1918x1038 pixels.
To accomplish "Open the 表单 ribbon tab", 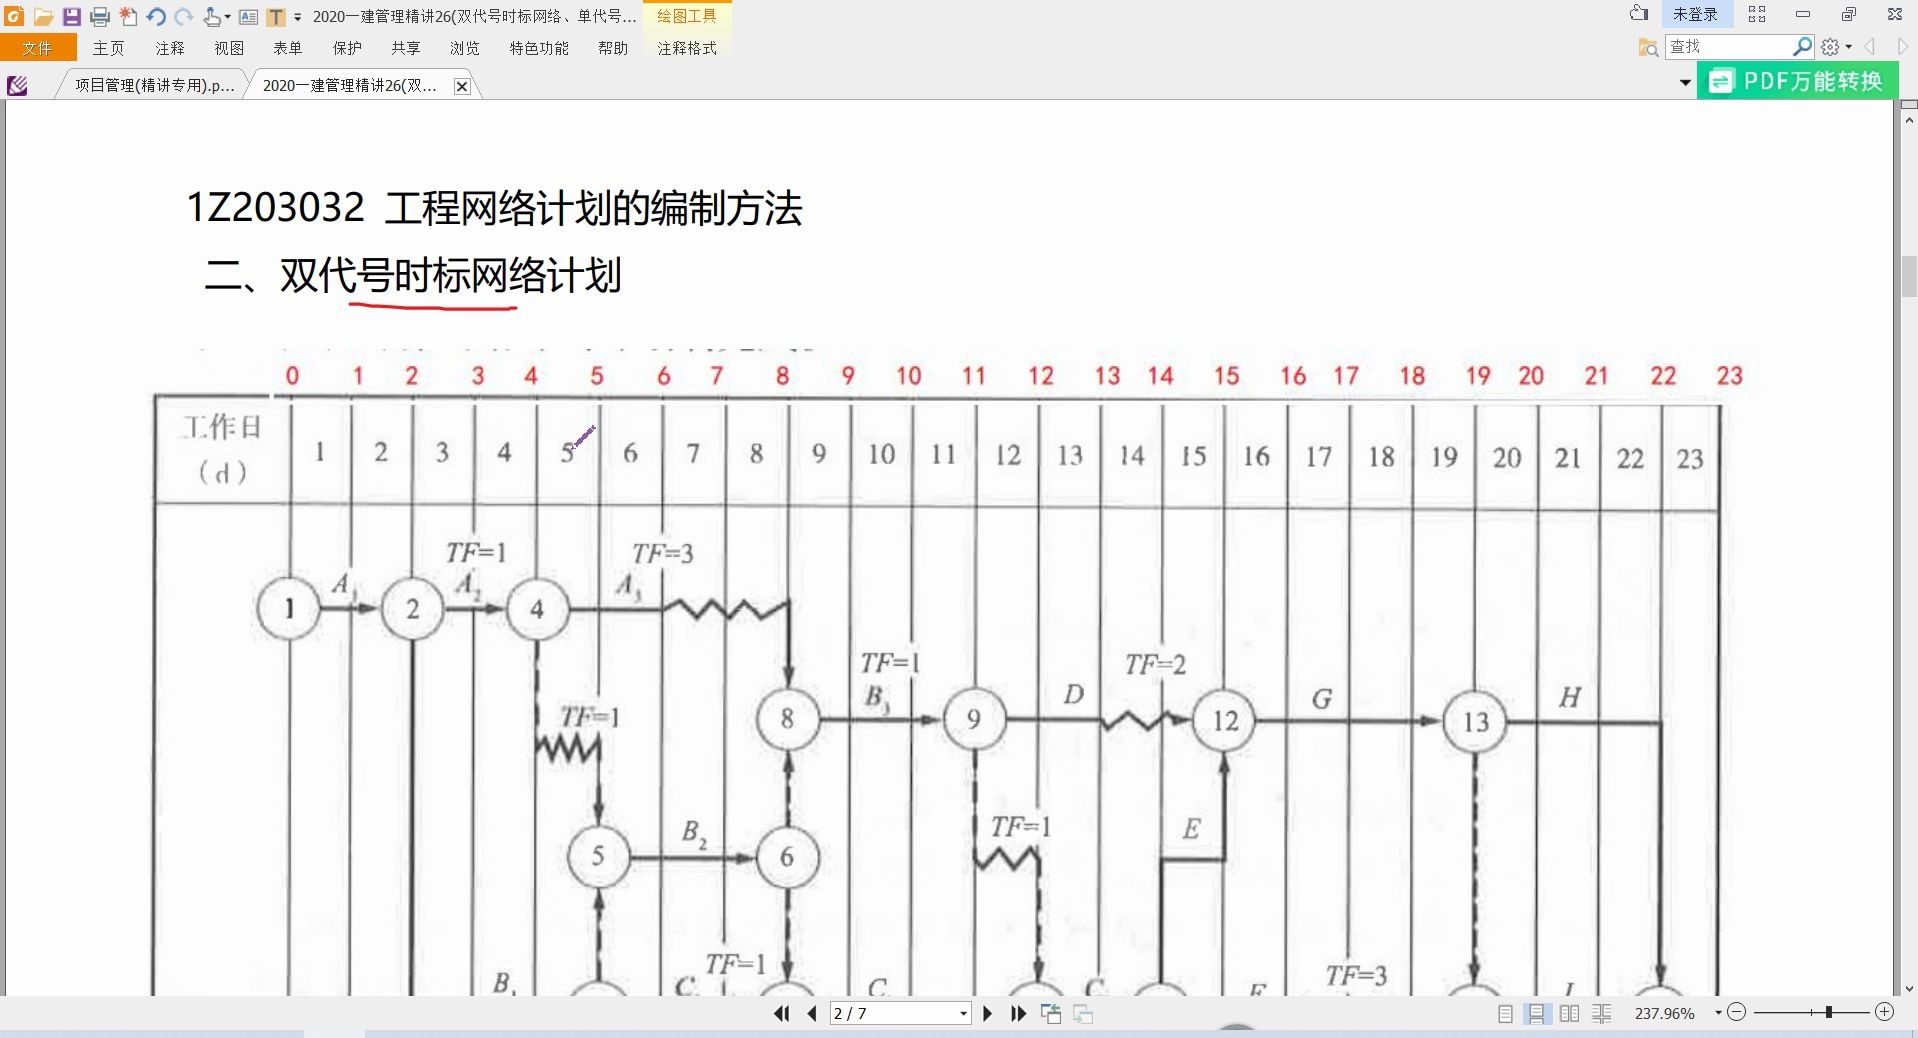I will [288, 48].
